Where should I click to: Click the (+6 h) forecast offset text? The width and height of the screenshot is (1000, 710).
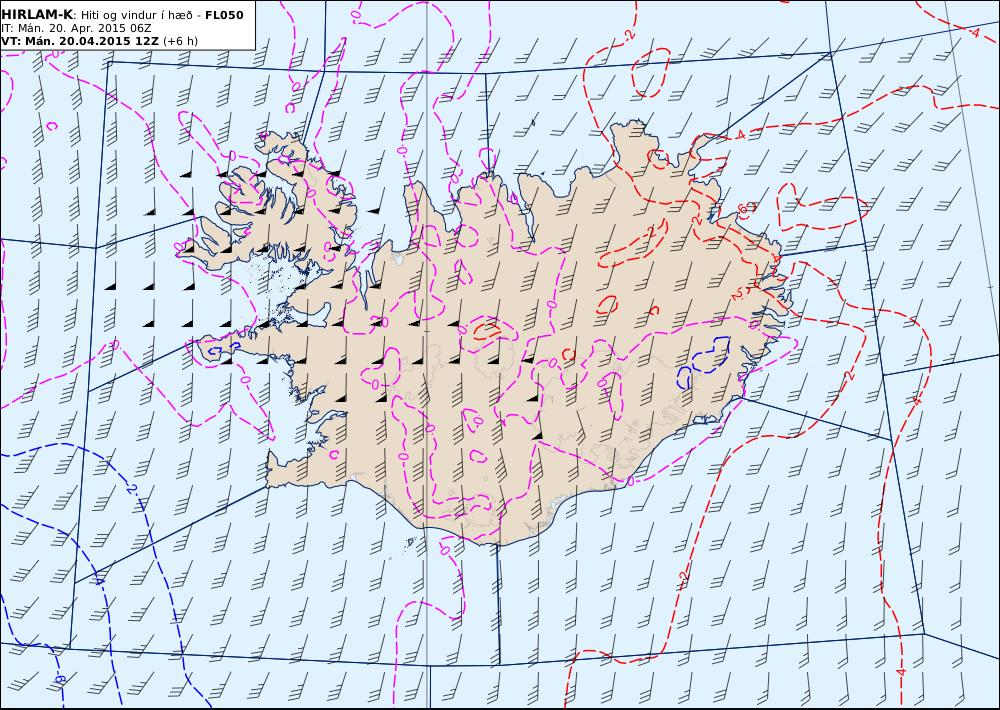180,41
